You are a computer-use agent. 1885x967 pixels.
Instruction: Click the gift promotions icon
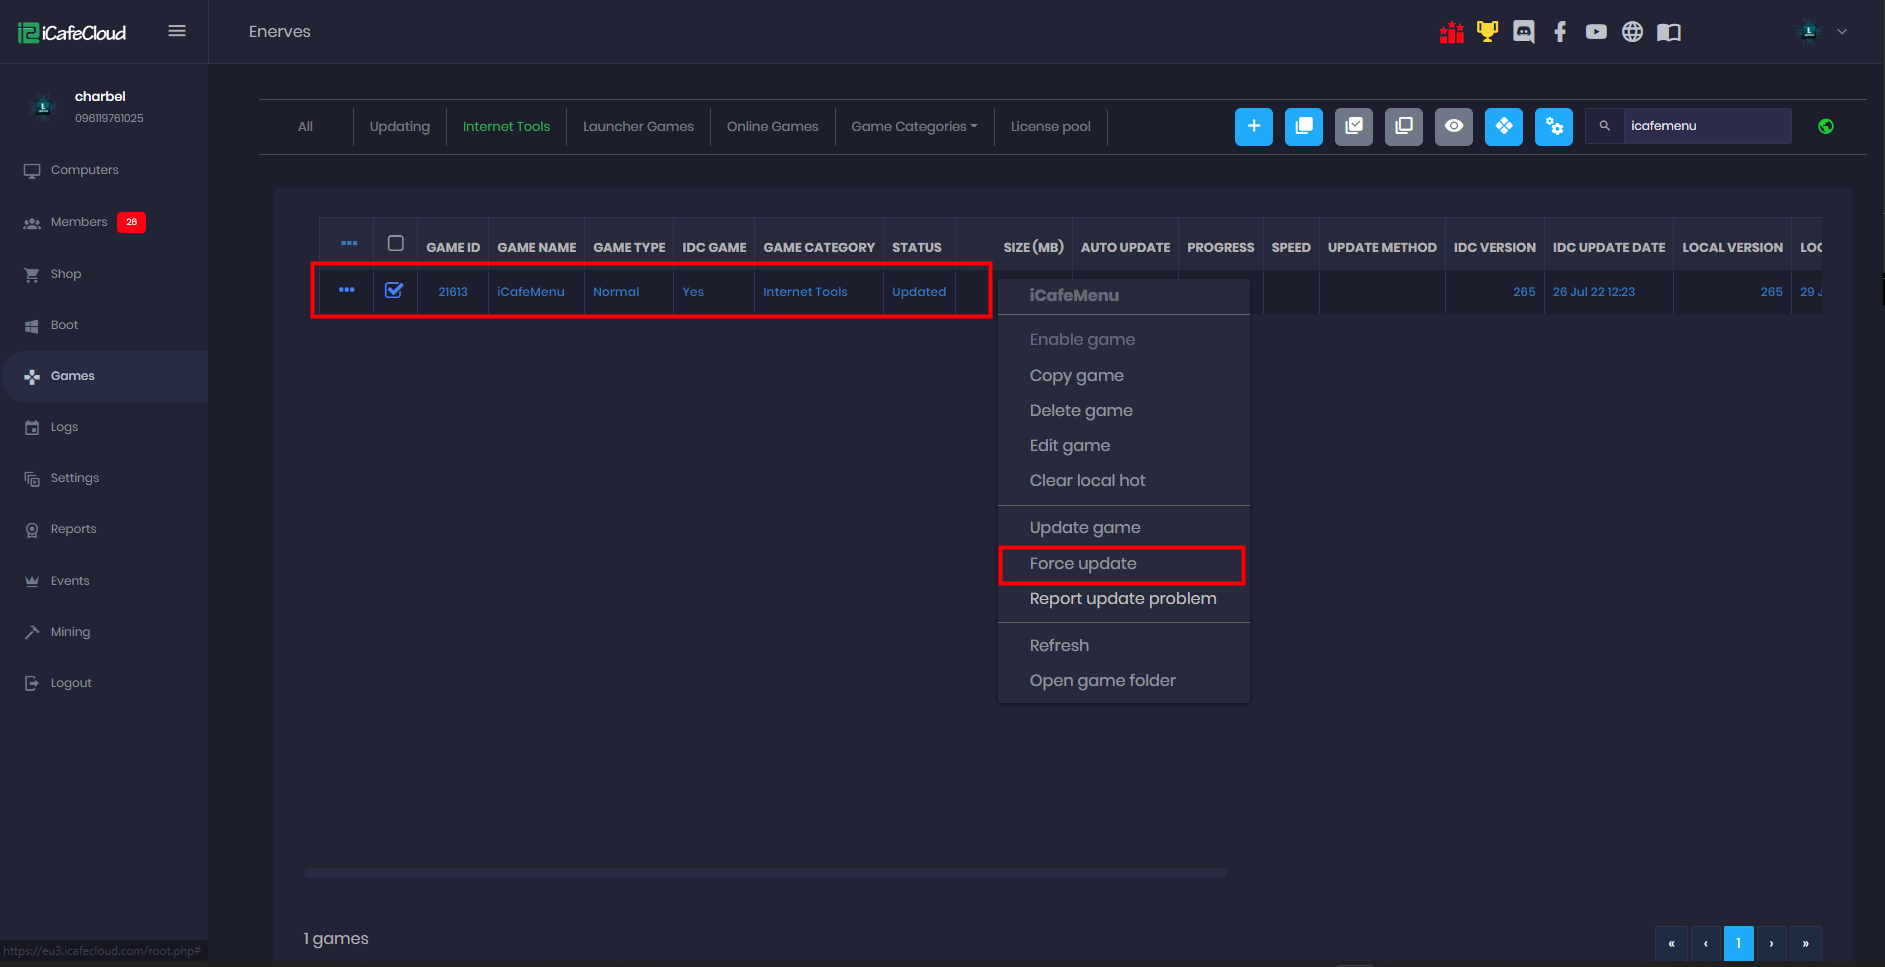tap(1451, 32)
